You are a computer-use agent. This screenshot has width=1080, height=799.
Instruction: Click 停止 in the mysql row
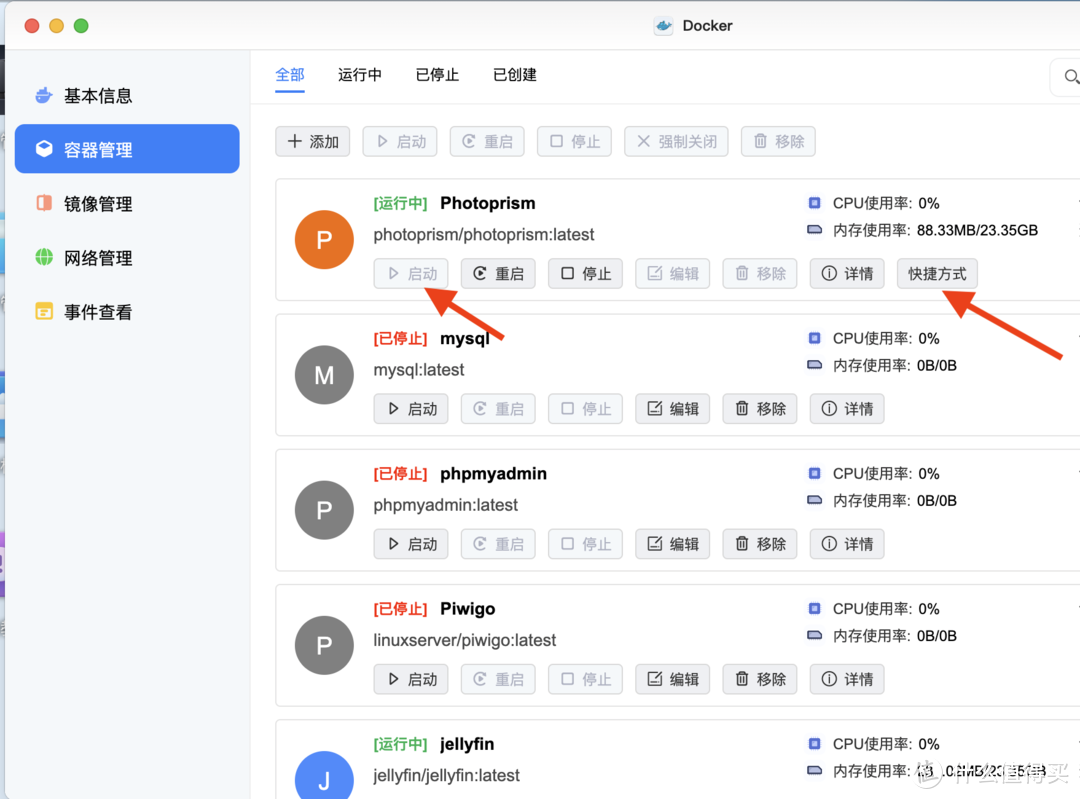pyautogui.click(x=585, y=408)
